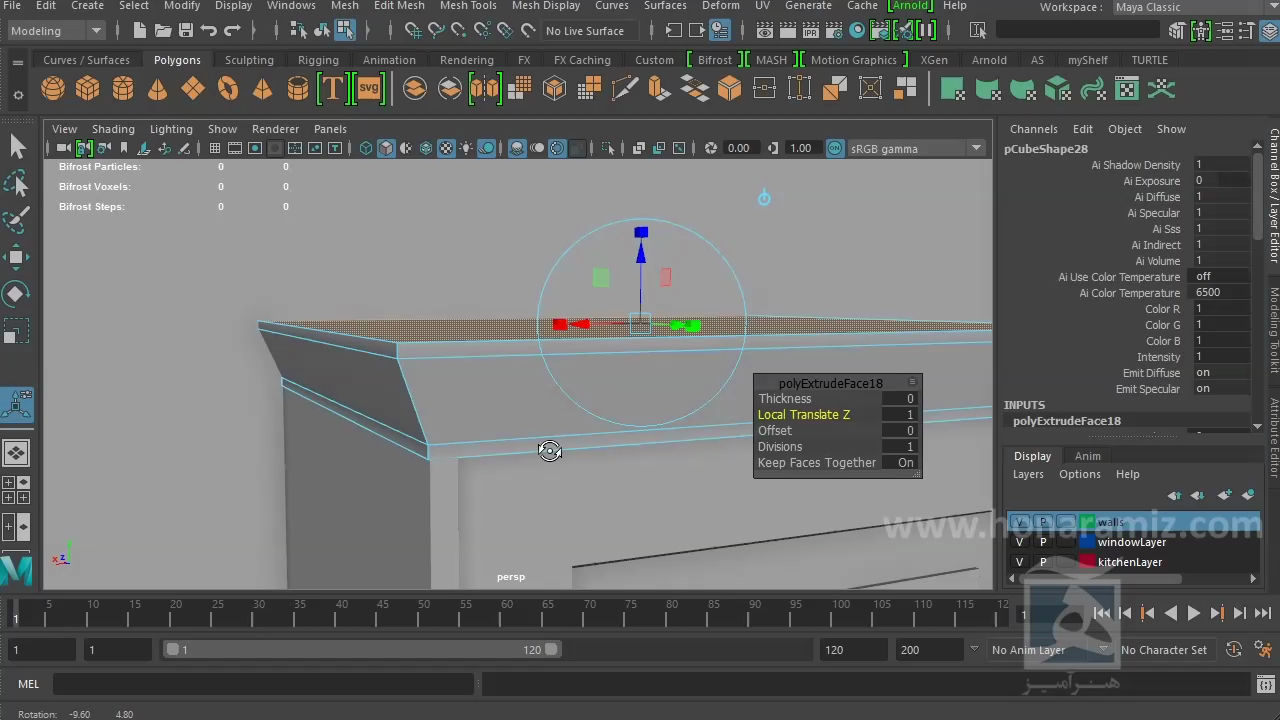Viewport: 1280px width, 720px height.
Task: Switch to the Rigging shelf tab
Action: (318, 60)
